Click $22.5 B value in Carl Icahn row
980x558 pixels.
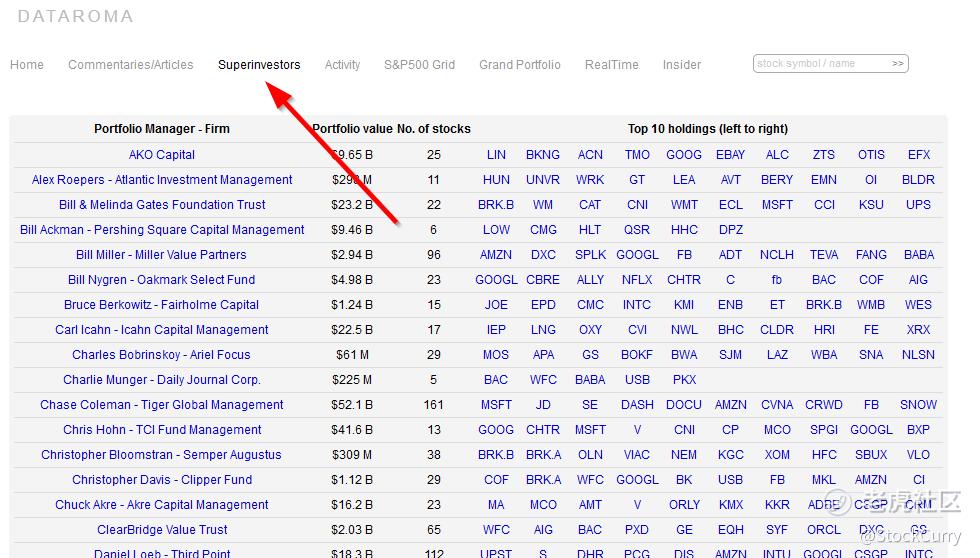pos(352,330)
